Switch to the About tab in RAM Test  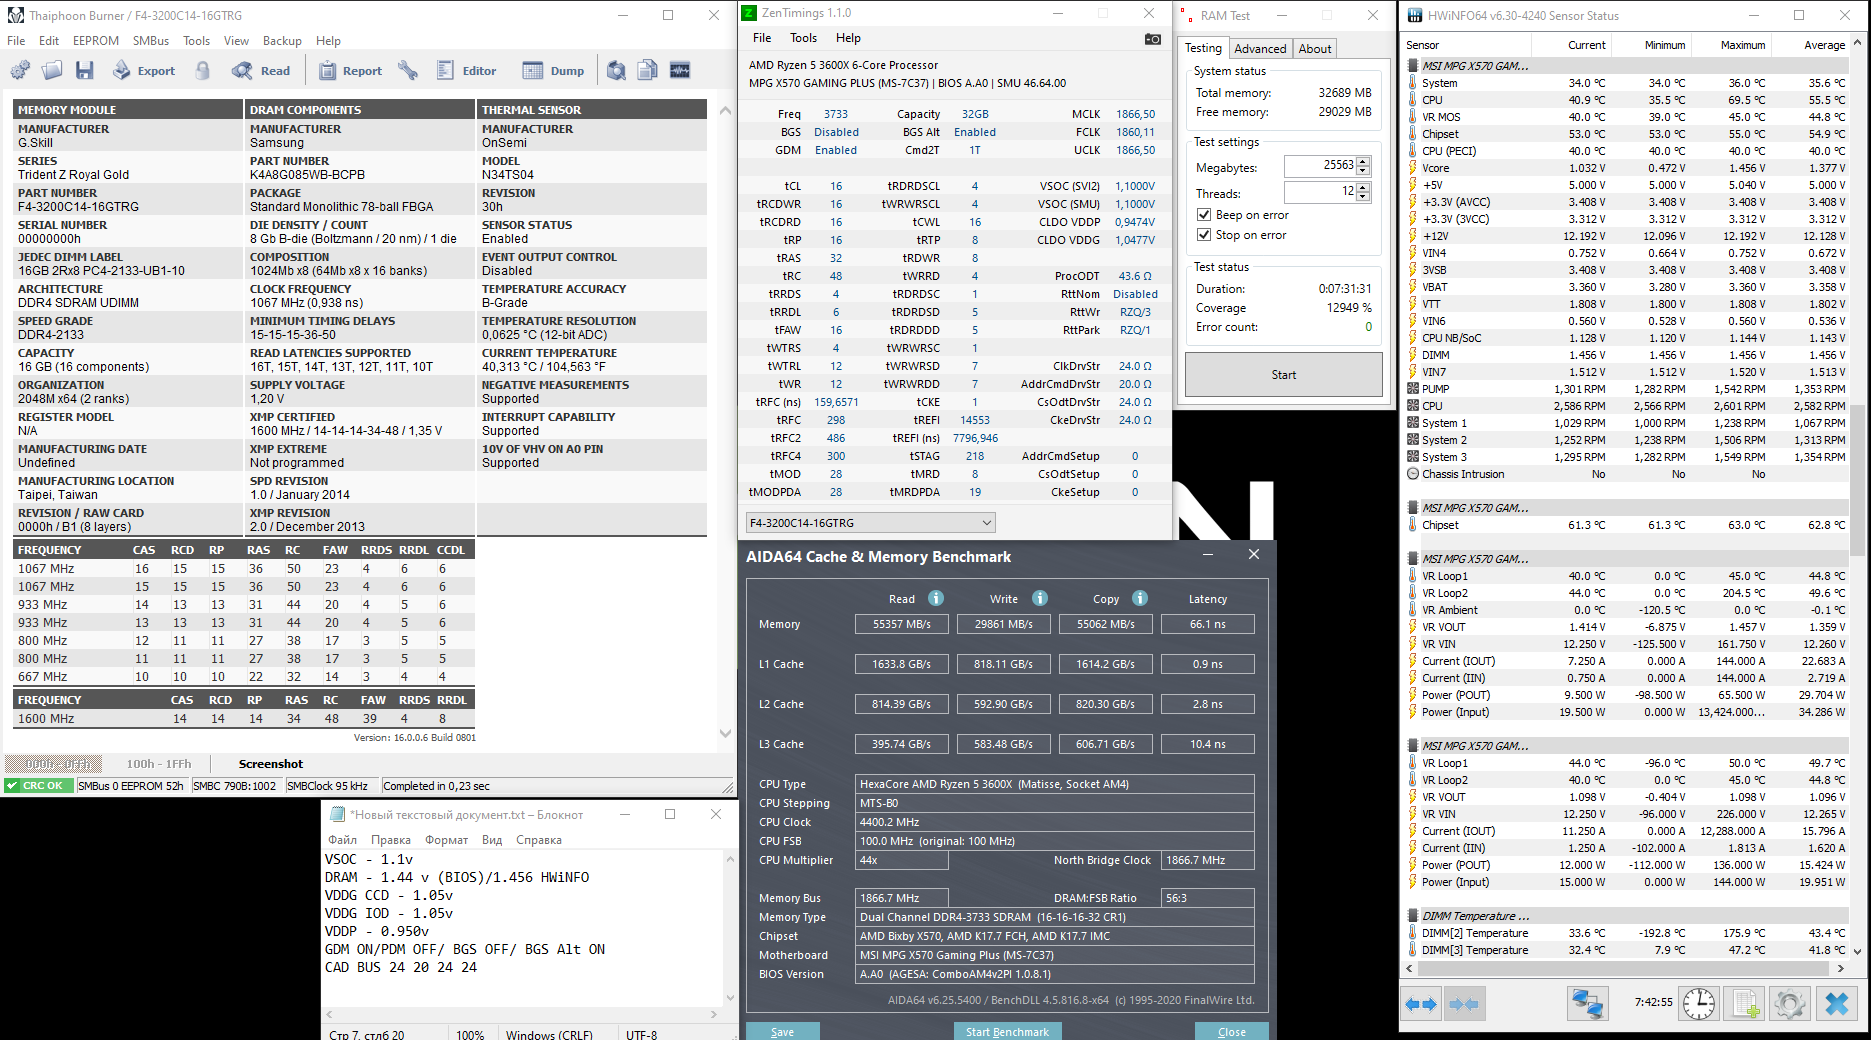tap(1315, 49)
